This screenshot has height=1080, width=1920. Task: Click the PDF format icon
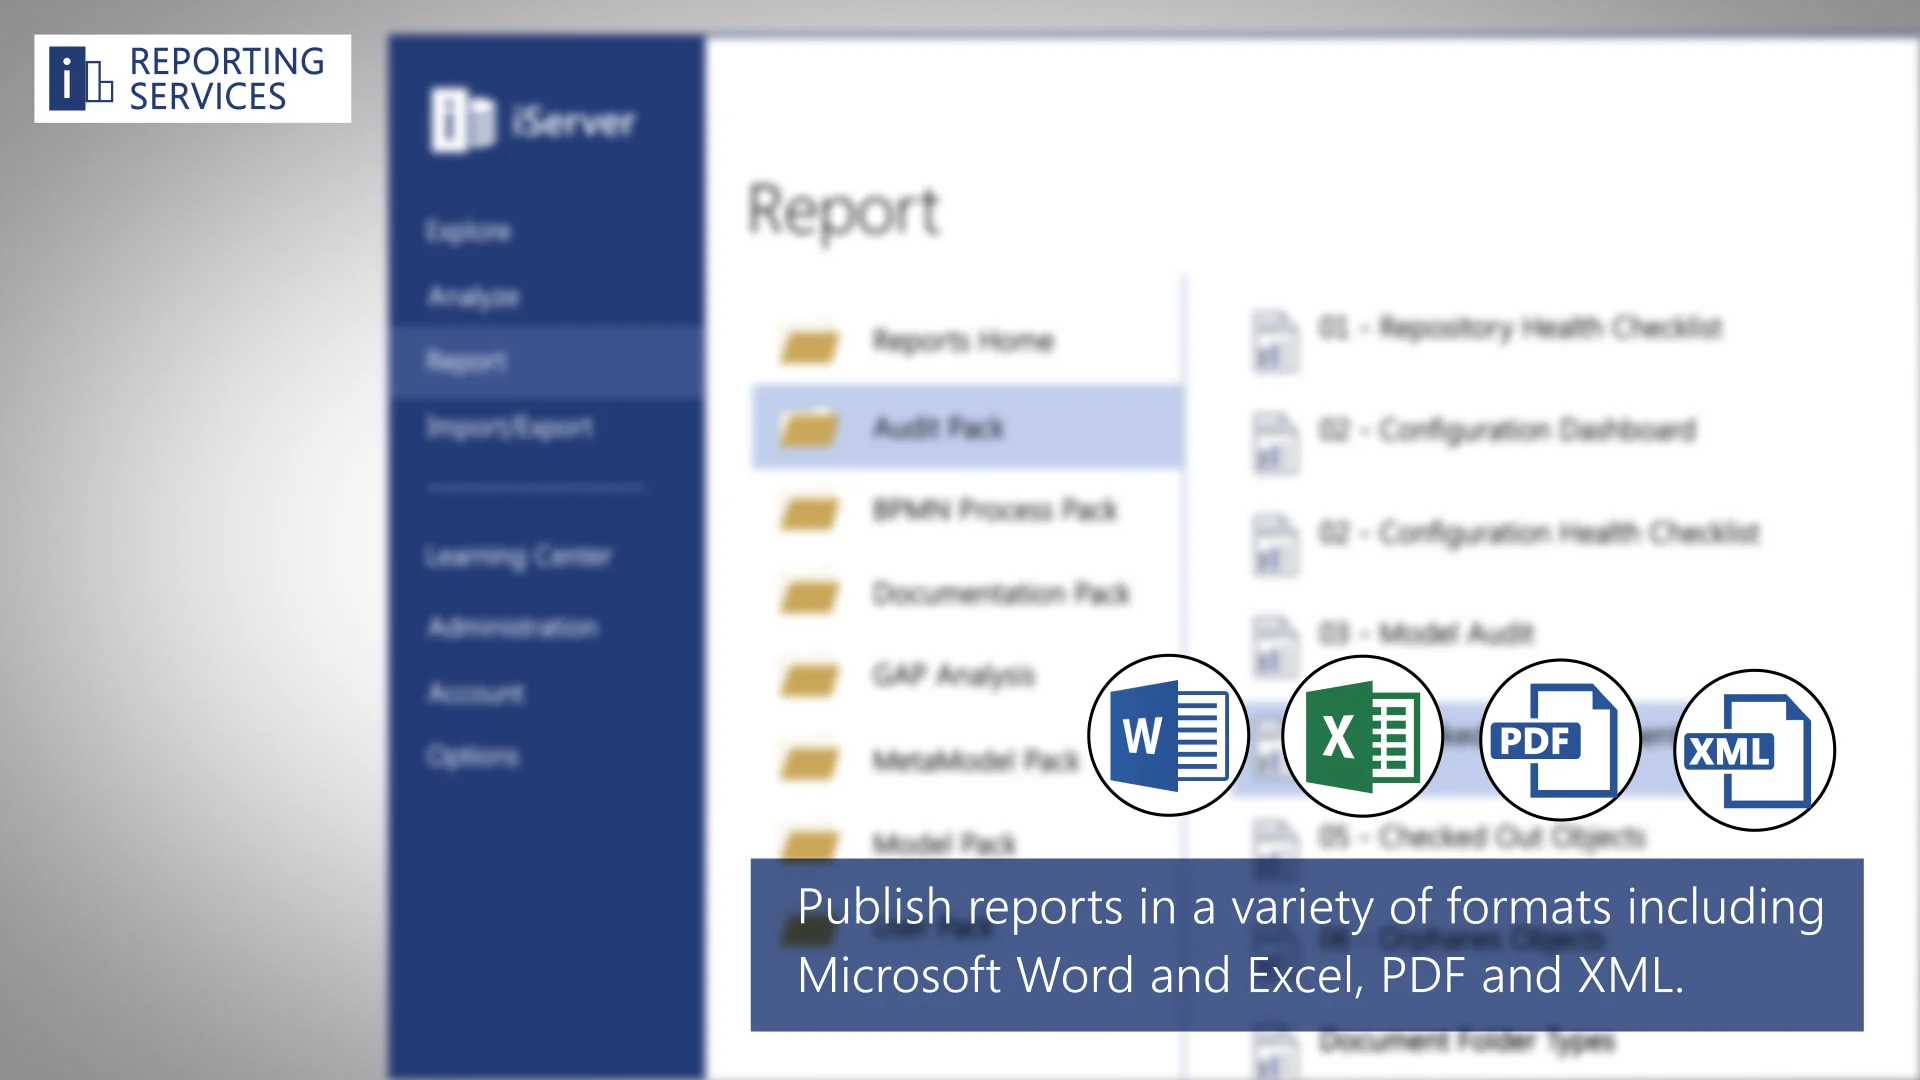[1559, 740]
